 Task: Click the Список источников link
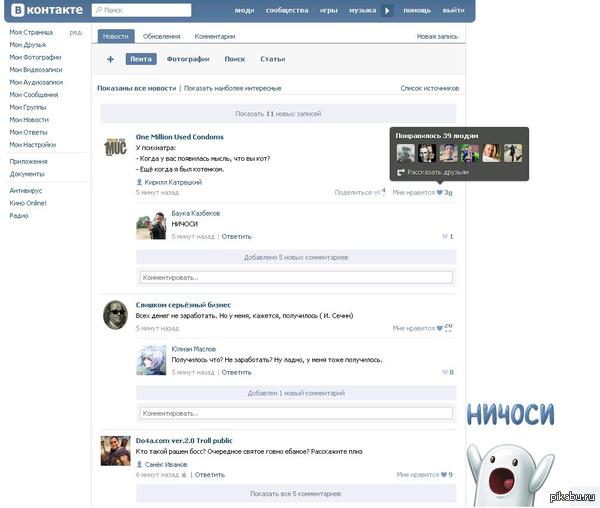click(429, 88)
